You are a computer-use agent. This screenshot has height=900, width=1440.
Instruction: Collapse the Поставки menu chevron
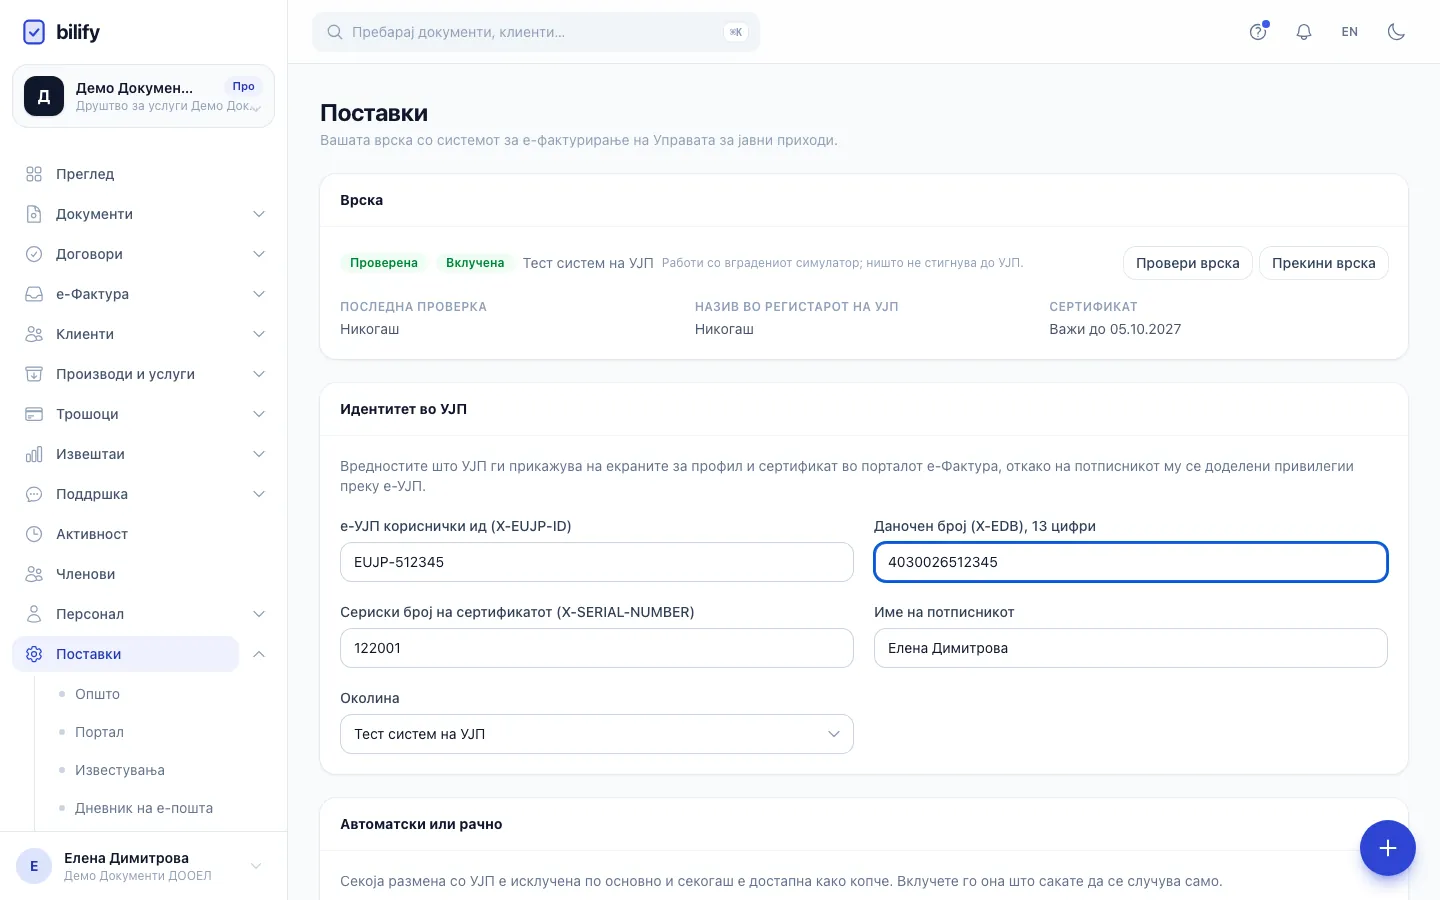259,654
